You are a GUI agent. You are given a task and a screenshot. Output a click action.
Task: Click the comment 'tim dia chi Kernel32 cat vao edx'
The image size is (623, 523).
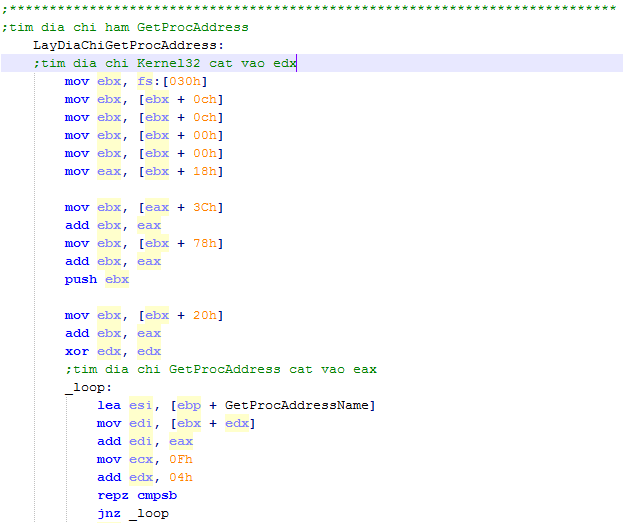click(x=165, y=64)
